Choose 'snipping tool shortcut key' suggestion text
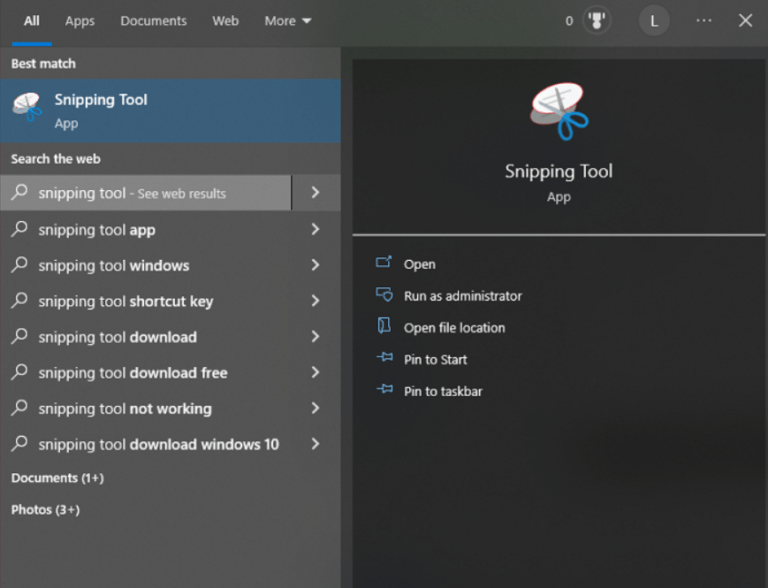This screenshot has width=768, height=588. coord(126,301)
